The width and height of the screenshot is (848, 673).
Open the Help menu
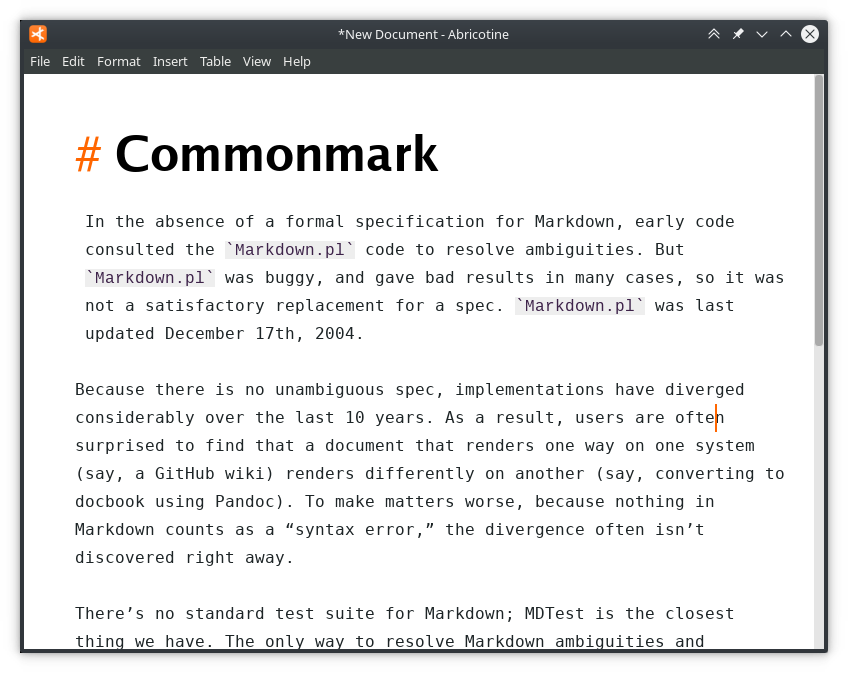(x=296, y=61)
